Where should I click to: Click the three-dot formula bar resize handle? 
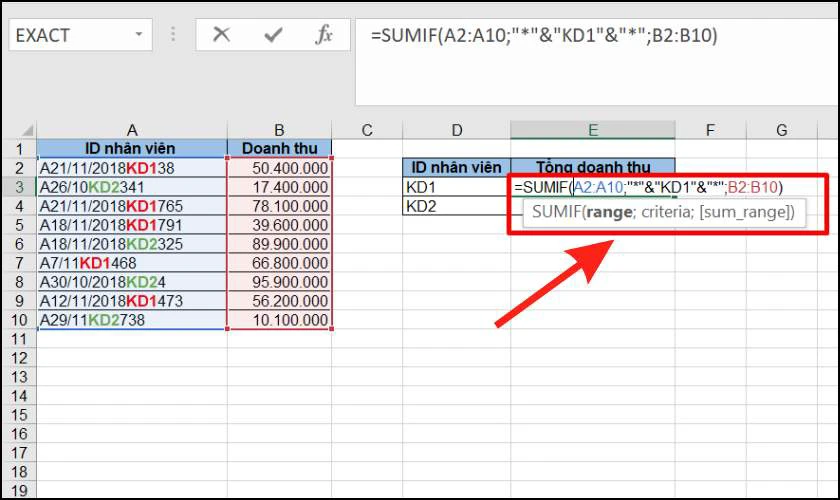[173, 34]
